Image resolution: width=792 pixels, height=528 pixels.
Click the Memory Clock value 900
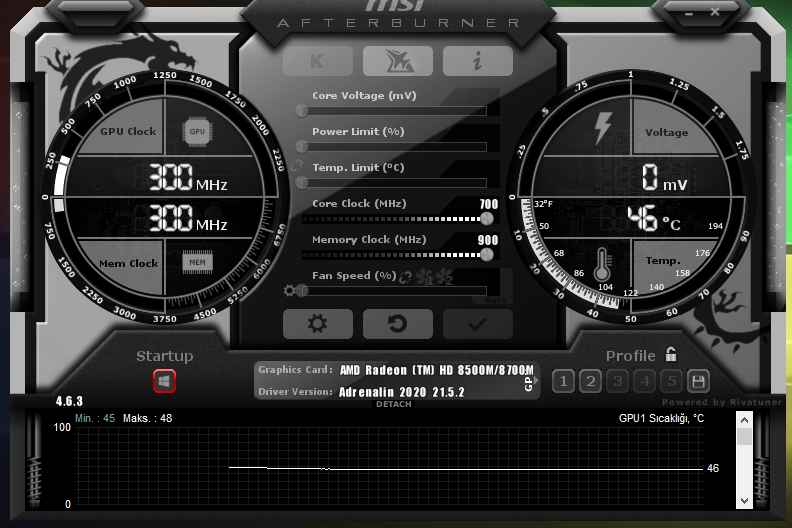pos(488,240)
